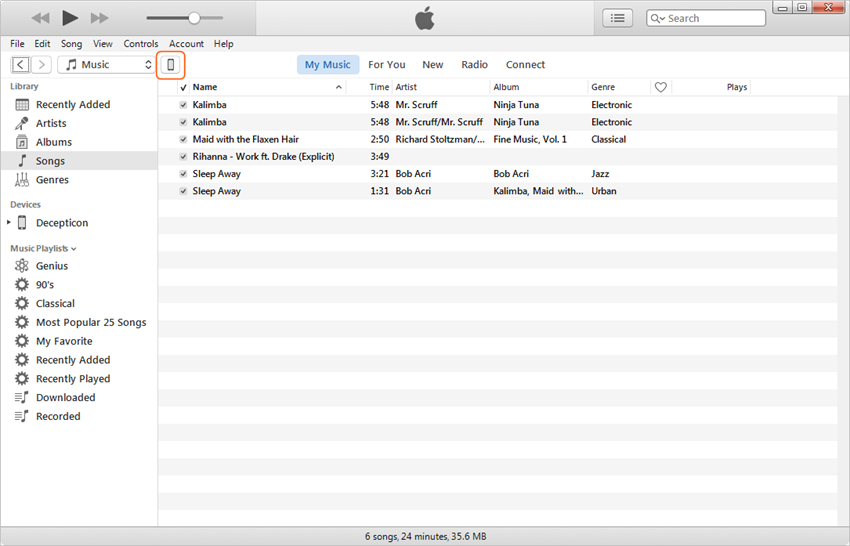This screenshot has height=546, width=850.
Task: Uncheck the Maid with the Flaxen Hair song
Action: point(183,140)
